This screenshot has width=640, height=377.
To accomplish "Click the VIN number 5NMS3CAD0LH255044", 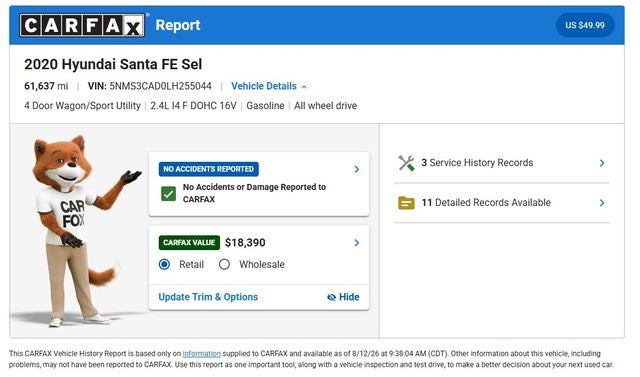I will [x=160, y=86].
